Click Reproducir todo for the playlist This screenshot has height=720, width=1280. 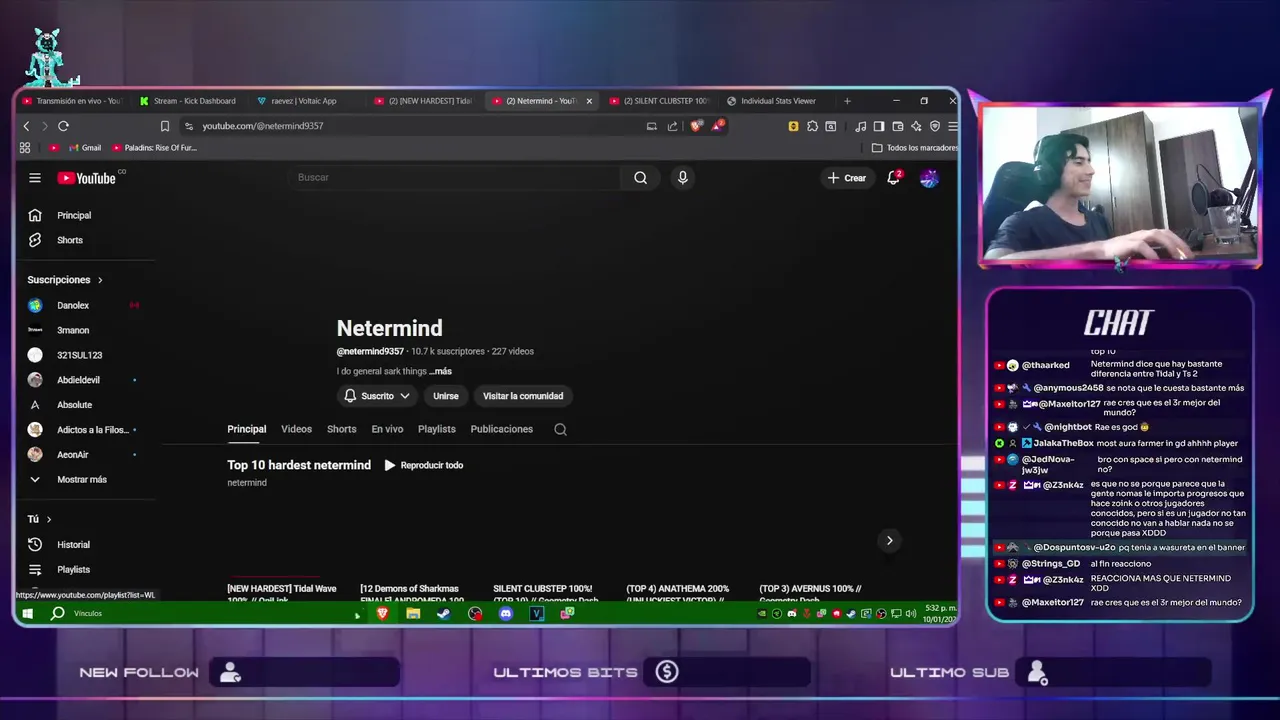423,465
